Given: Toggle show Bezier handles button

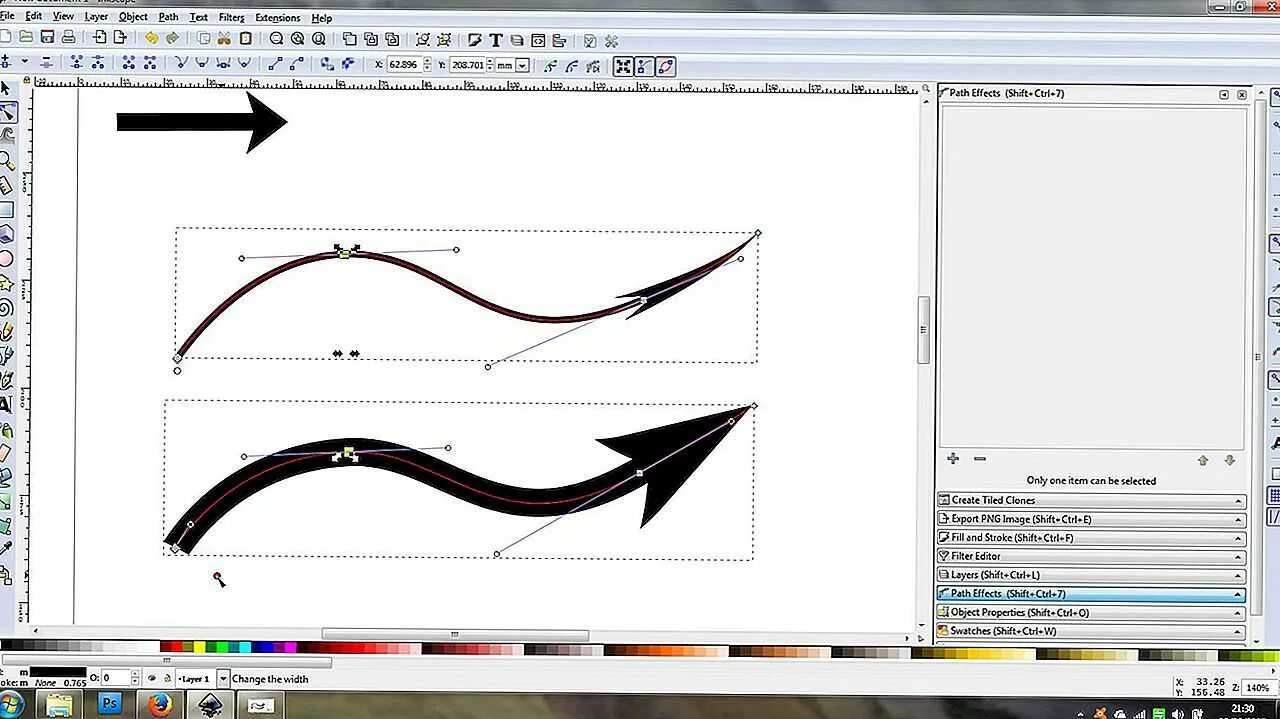Looking at the screenshot, I should coord(645,66).
